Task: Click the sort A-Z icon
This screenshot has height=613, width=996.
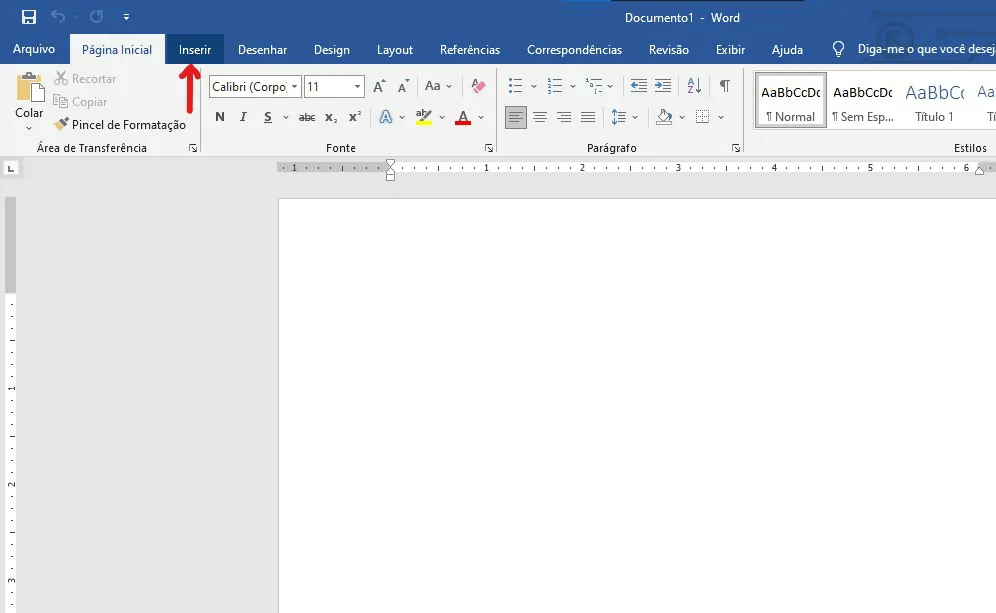Action: [x=694, y=86]
